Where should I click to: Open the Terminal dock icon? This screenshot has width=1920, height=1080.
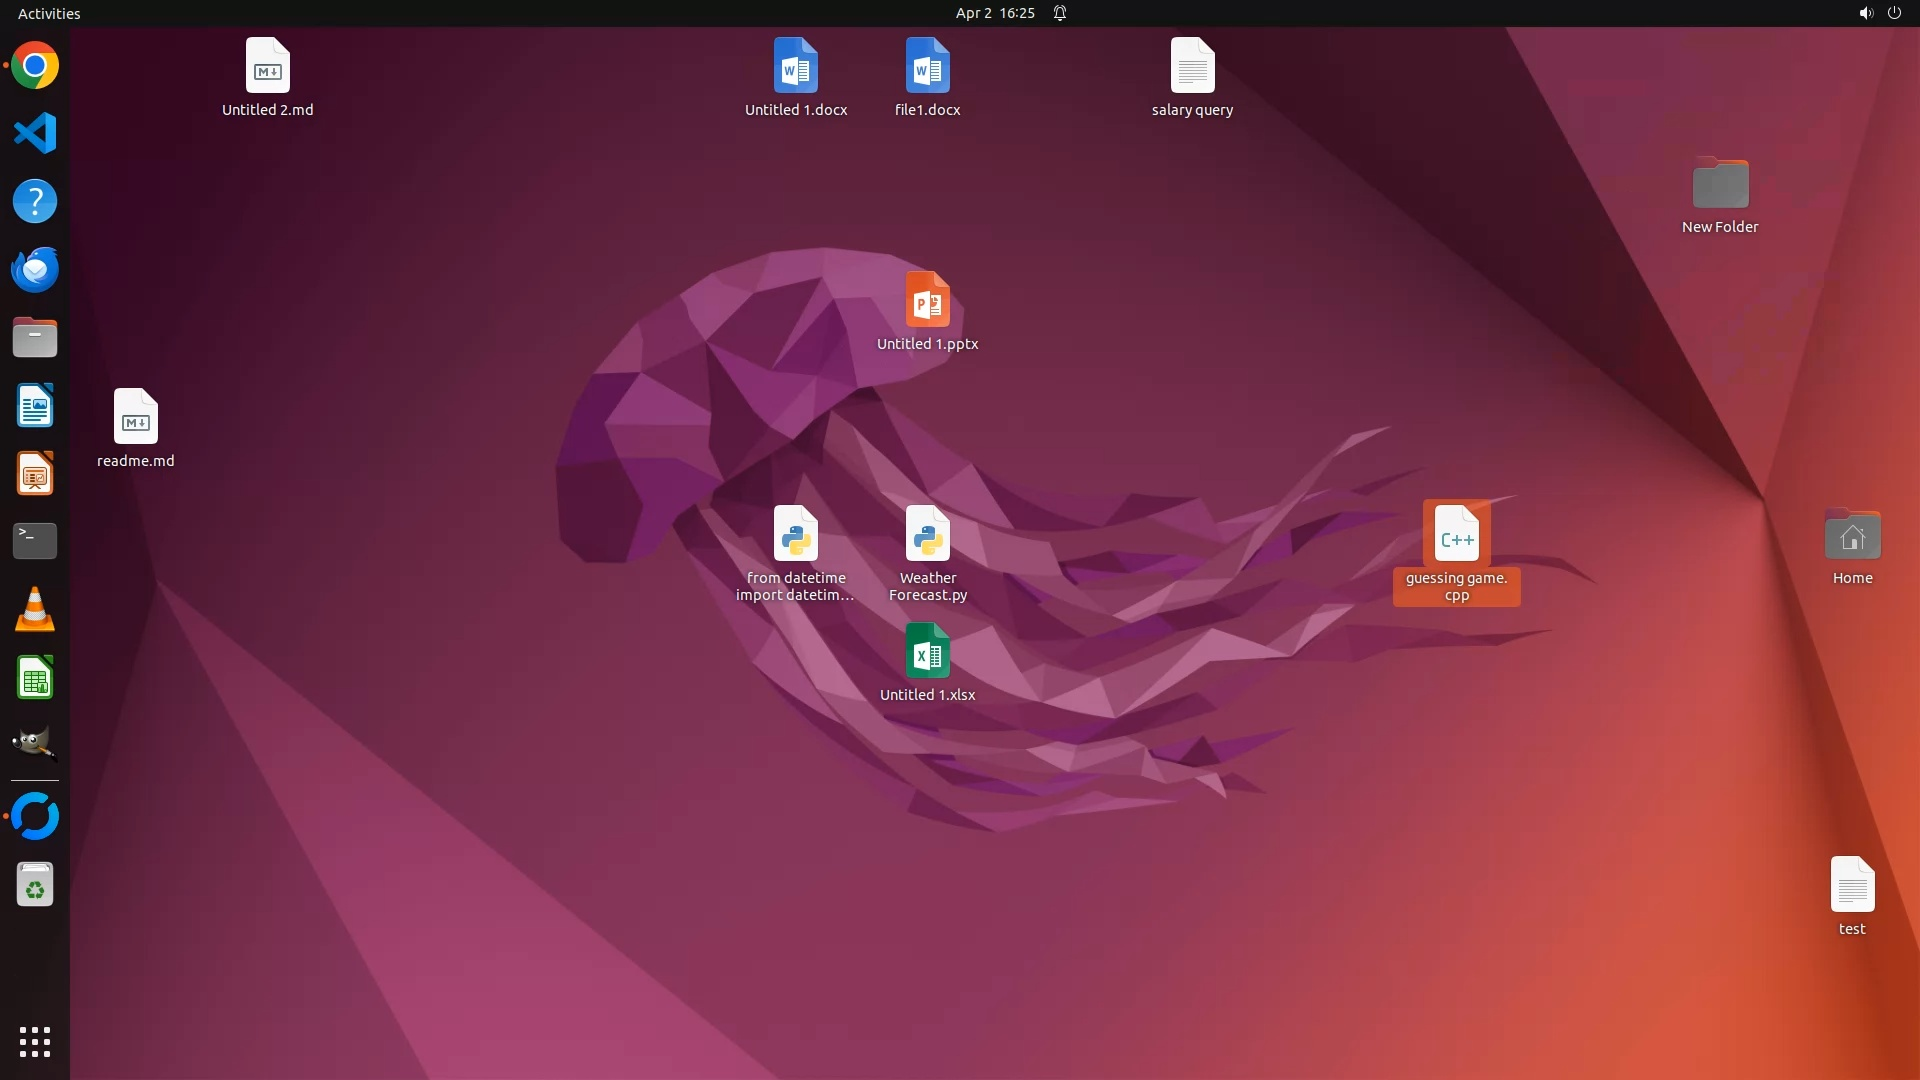pos(35,541)
